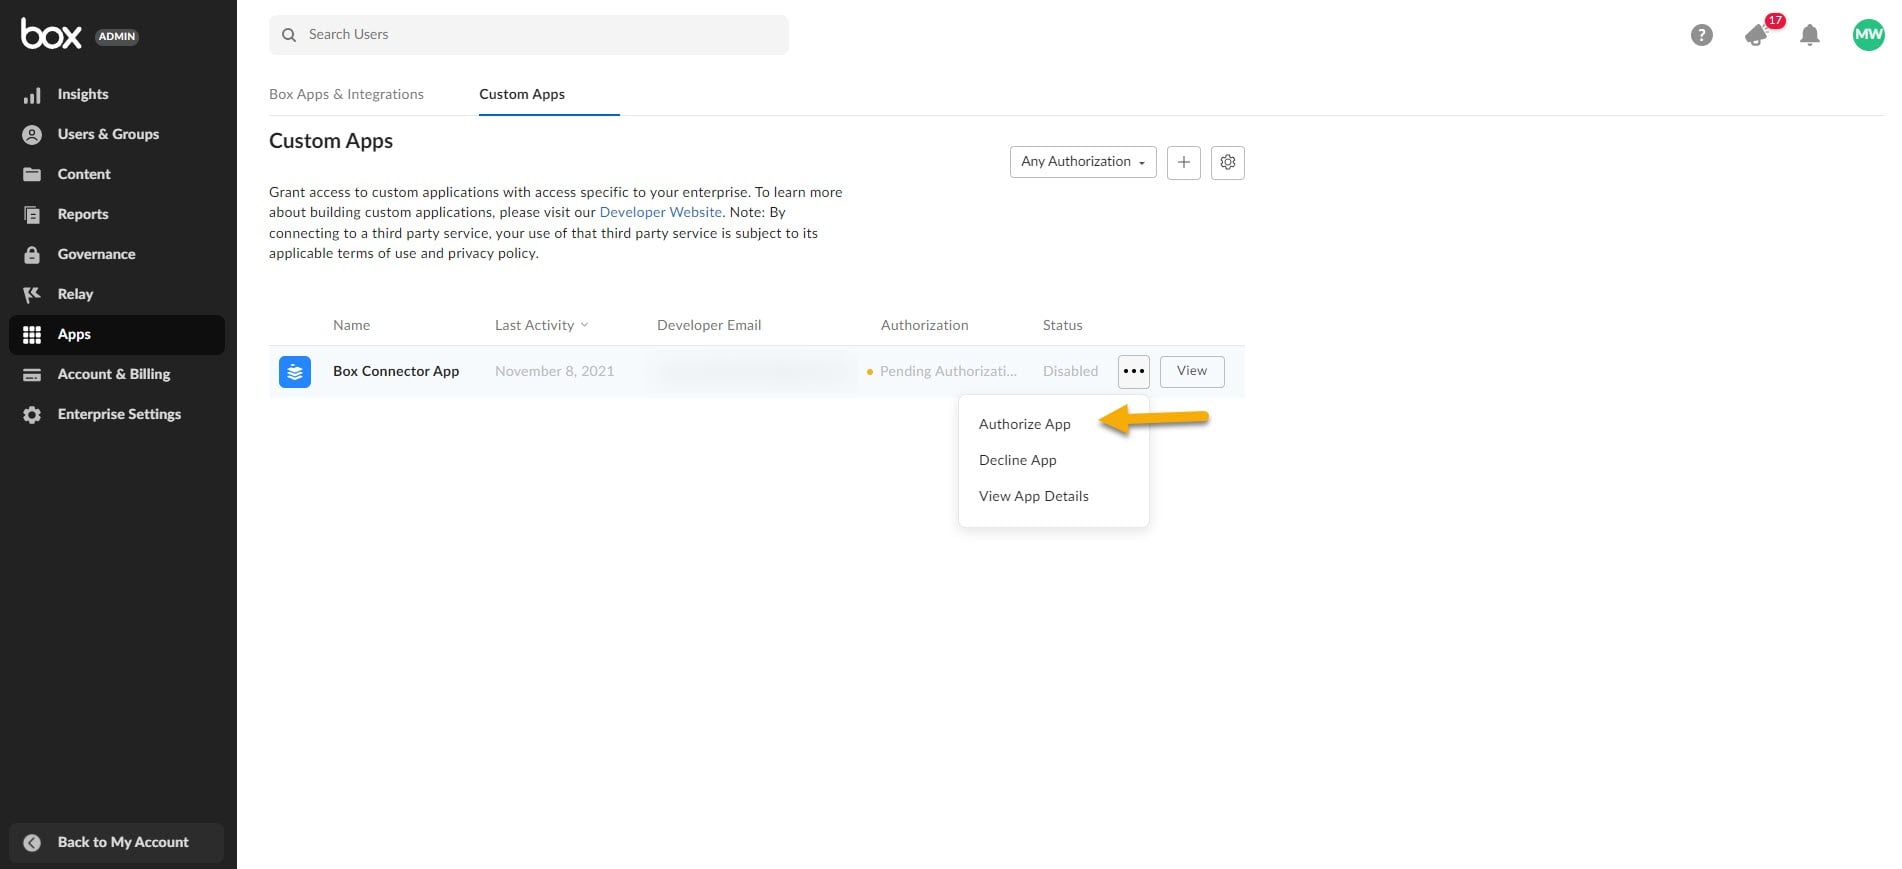
Task: Click the Relay icon in sidebar
Action: coord(32,294)
